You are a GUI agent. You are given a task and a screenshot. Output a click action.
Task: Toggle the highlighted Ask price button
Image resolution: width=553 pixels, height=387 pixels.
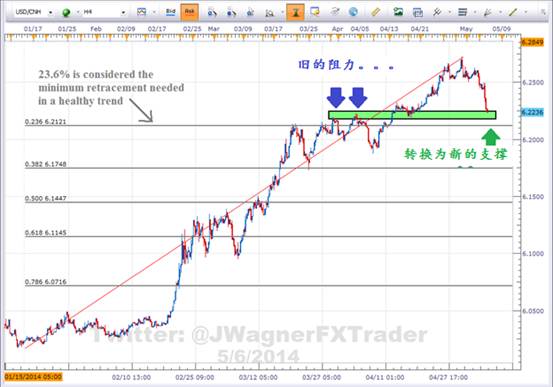tap(189, 12)
